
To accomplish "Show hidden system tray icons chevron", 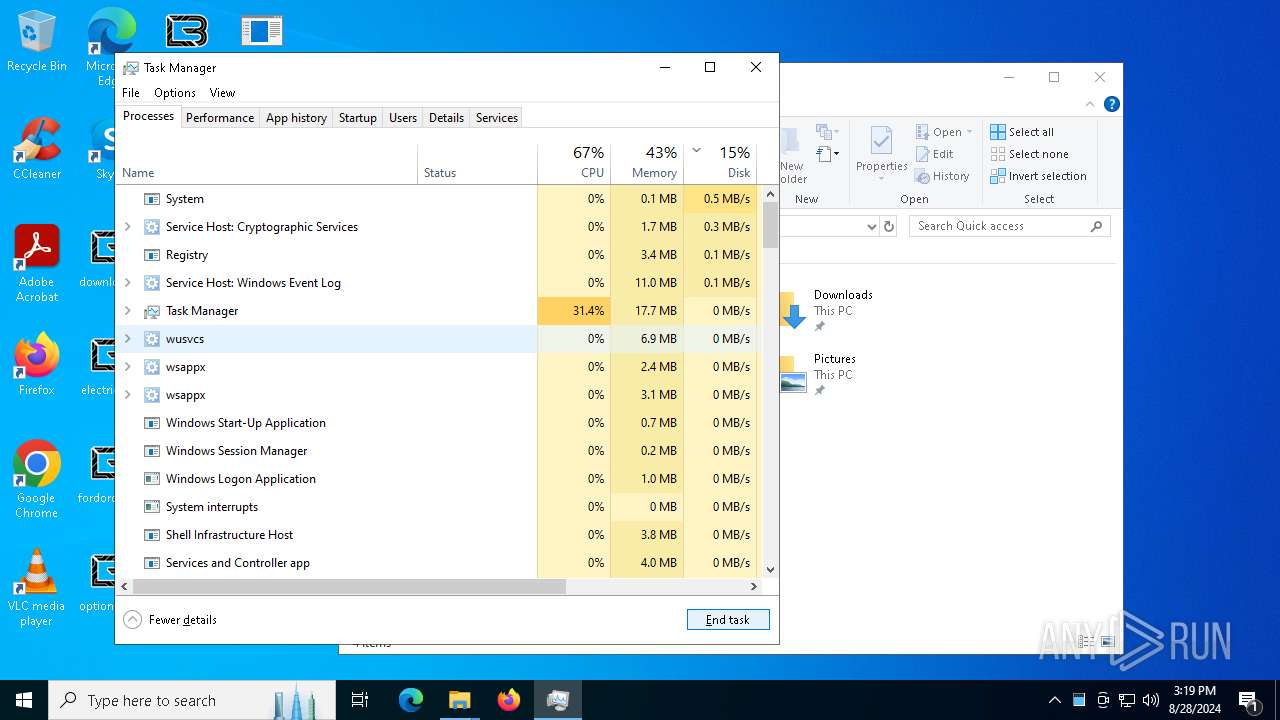I will pyautogui.click(x=1054, y=700).
